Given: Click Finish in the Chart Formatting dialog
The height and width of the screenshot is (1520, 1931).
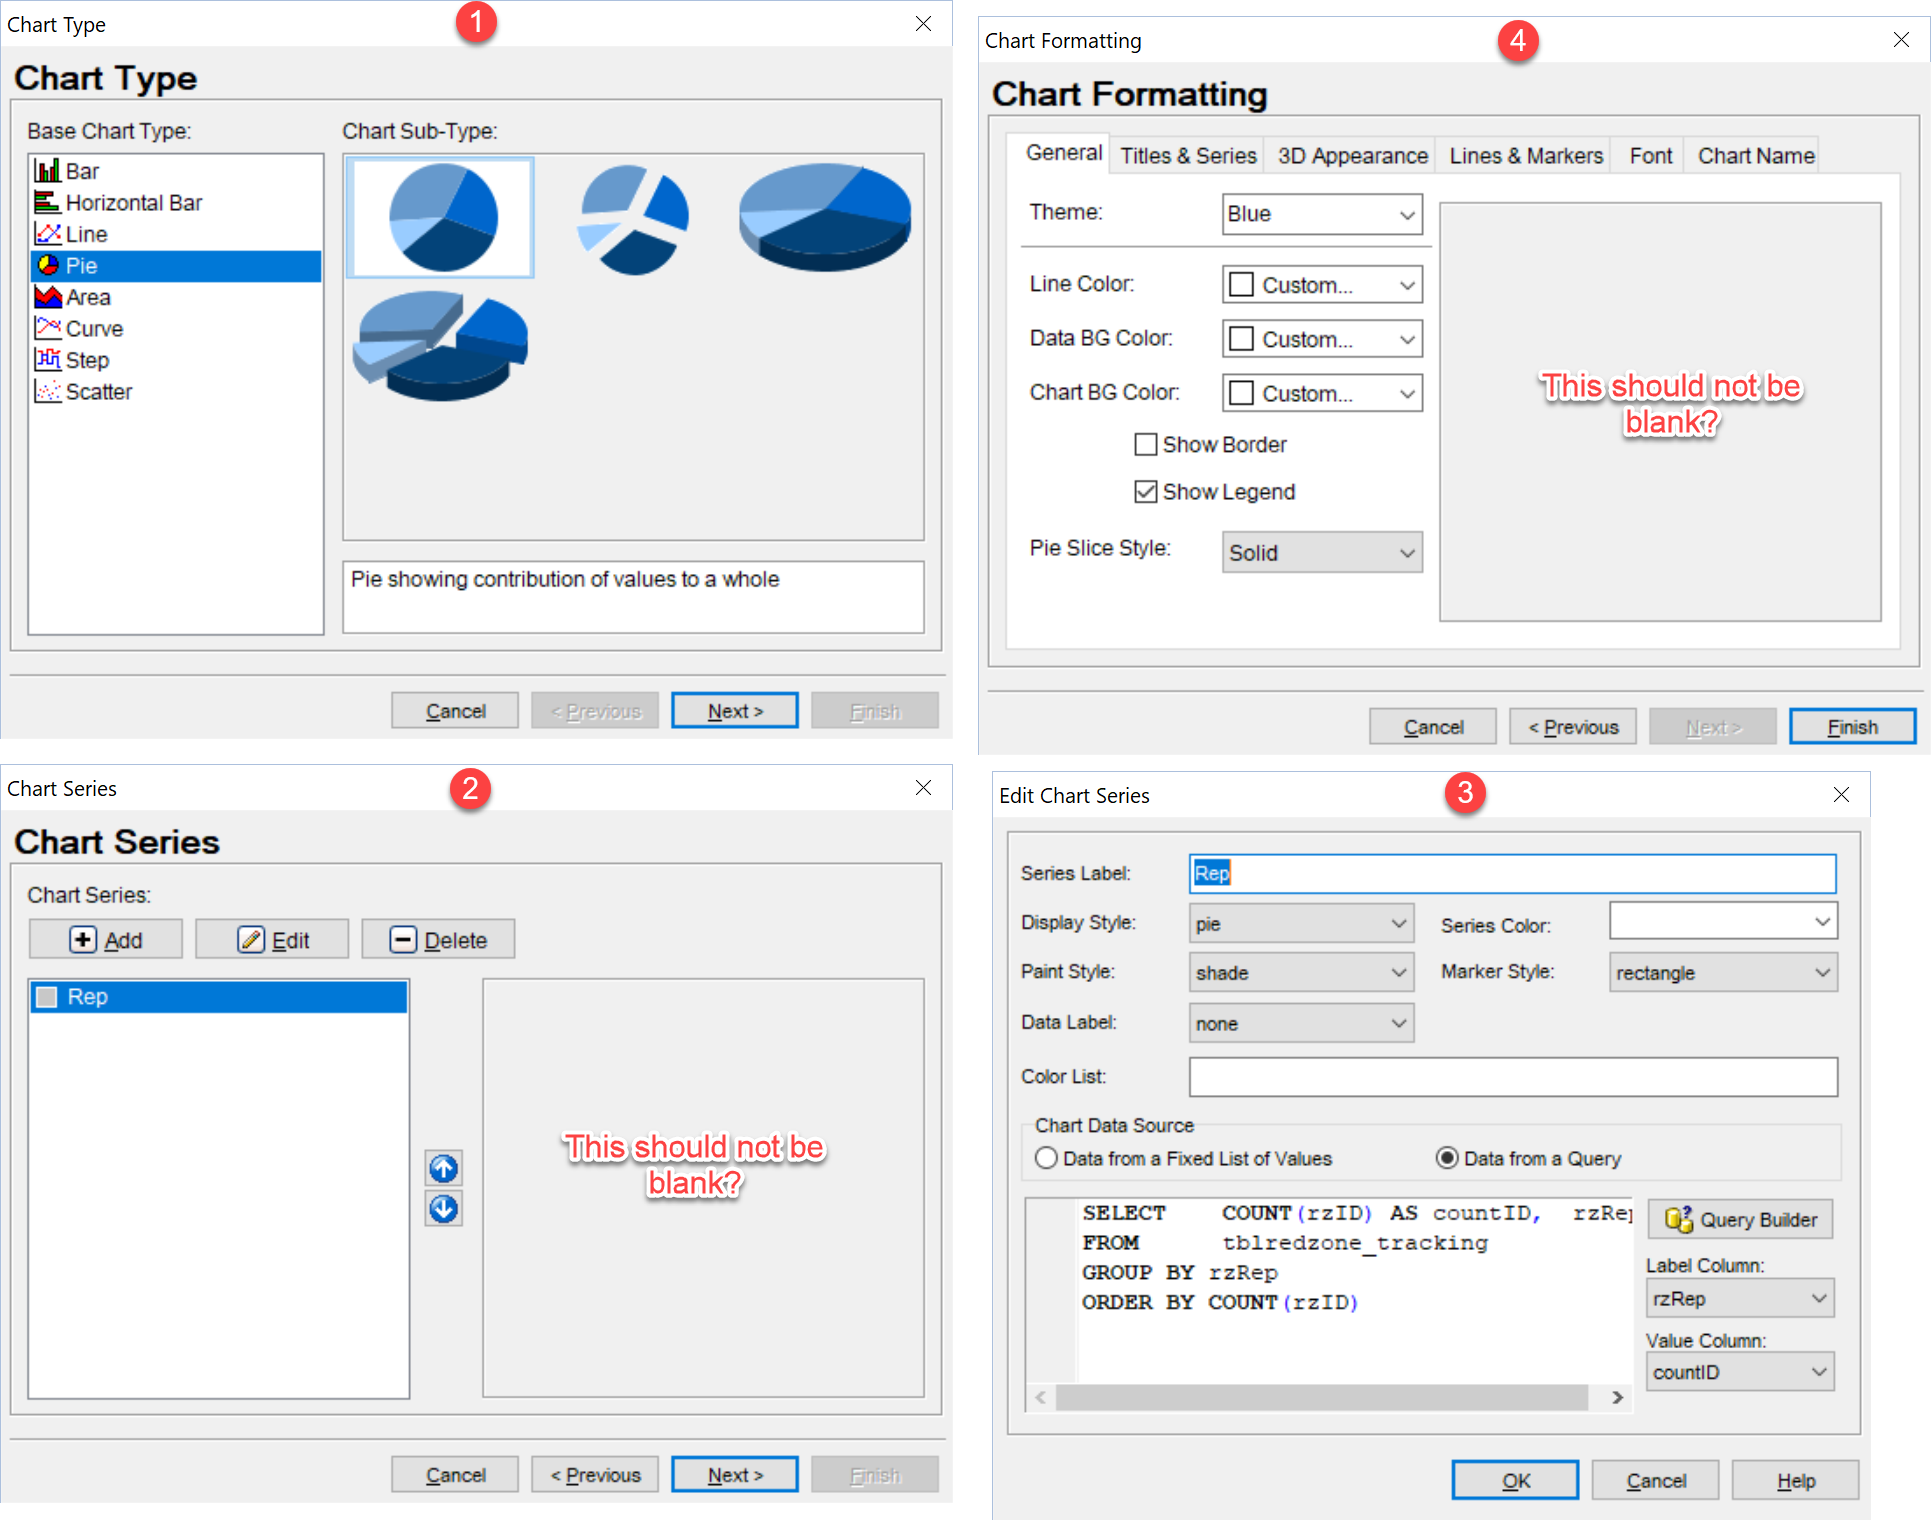Looking at the screenshot, I should point(1852,727).
